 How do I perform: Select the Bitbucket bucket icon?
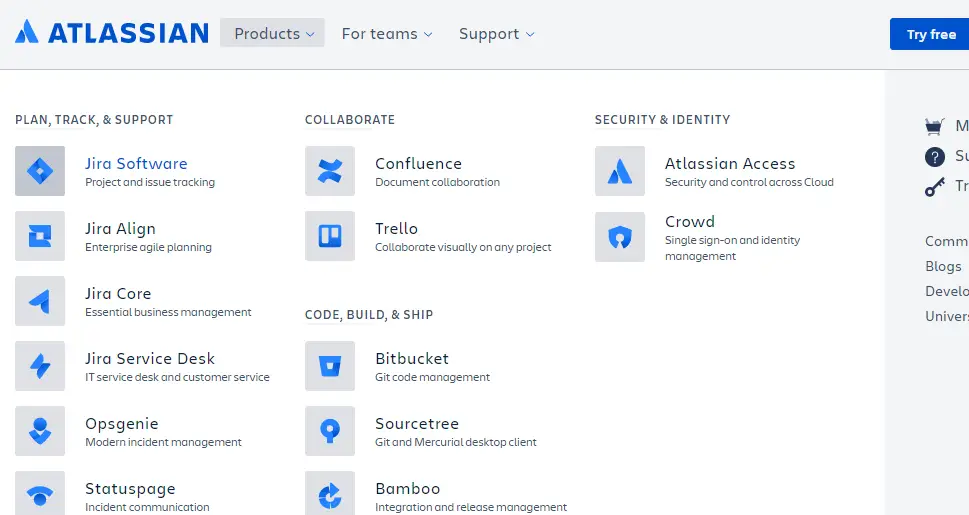click(330, 366)
